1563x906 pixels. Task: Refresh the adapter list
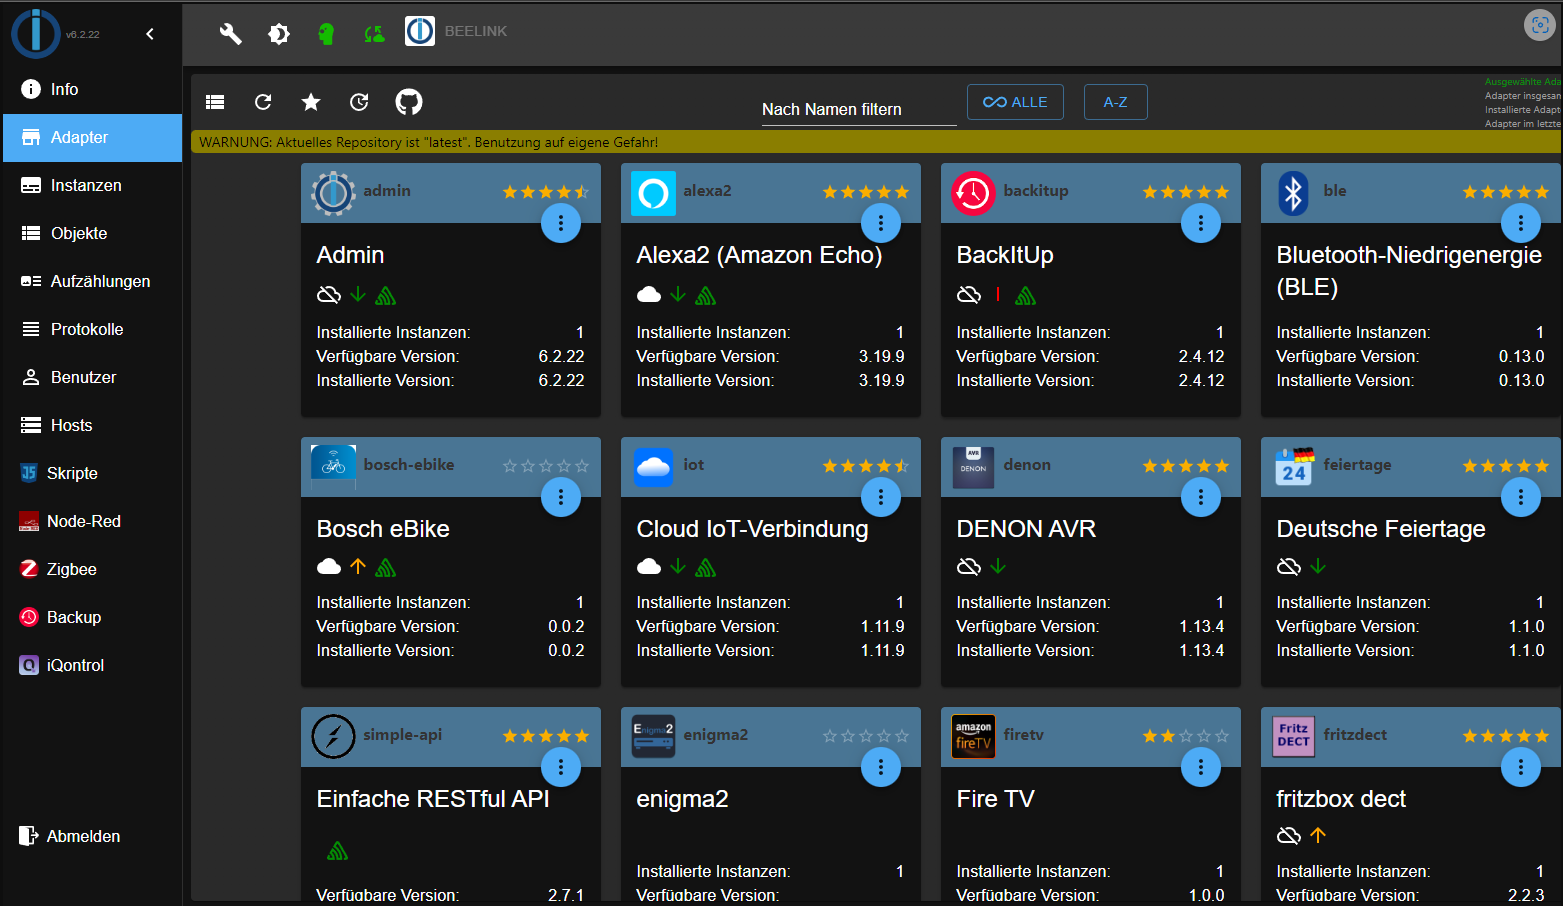pos(263,101)
